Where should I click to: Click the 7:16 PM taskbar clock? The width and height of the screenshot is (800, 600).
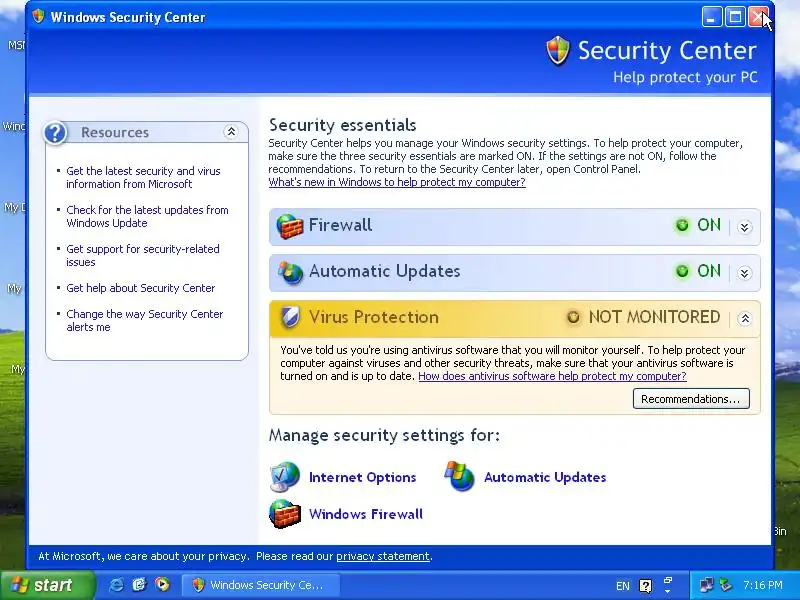[762, 585]
